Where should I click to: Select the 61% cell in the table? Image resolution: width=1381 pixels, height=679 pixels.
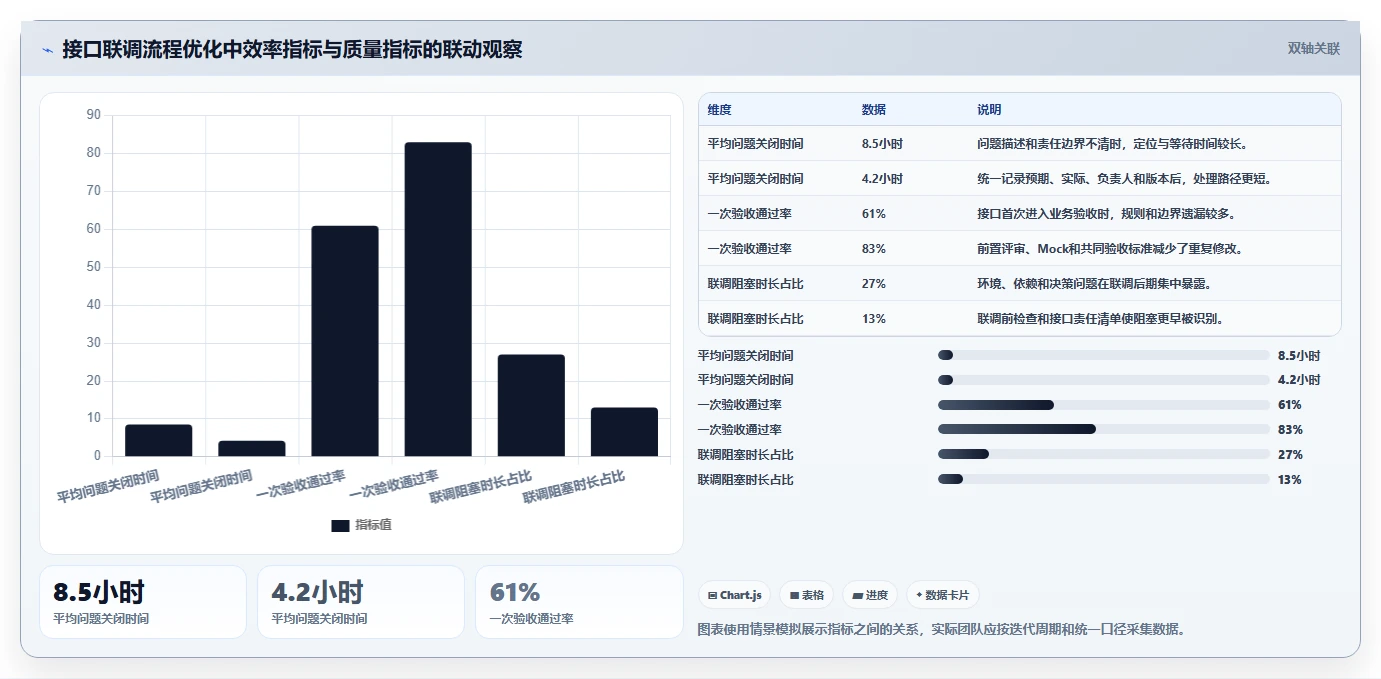click(x=873, y=214)
